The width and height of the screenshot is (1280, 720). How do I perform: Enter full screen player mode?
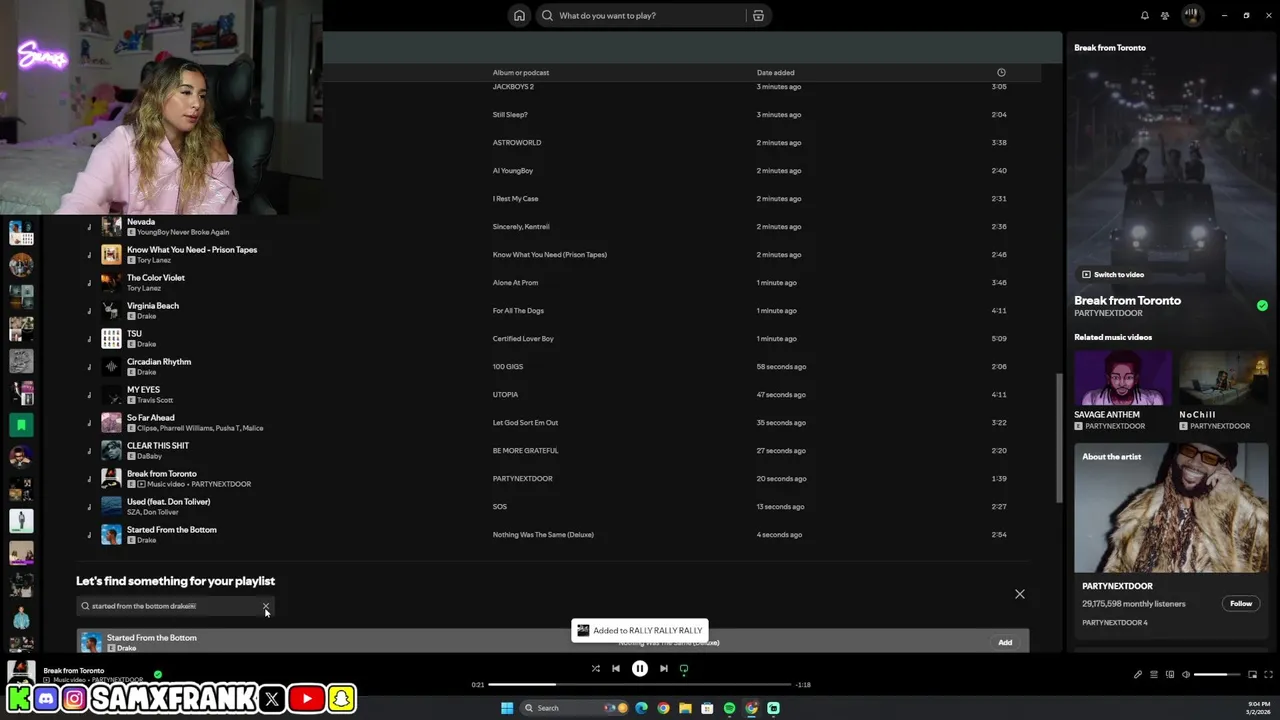tap(1270, 675)
